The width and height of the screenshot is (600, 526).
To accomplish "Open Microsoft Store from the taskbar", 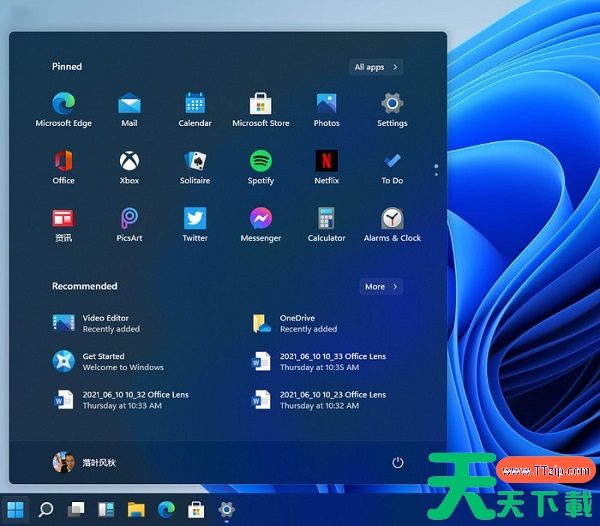I will tap(196, 510).
